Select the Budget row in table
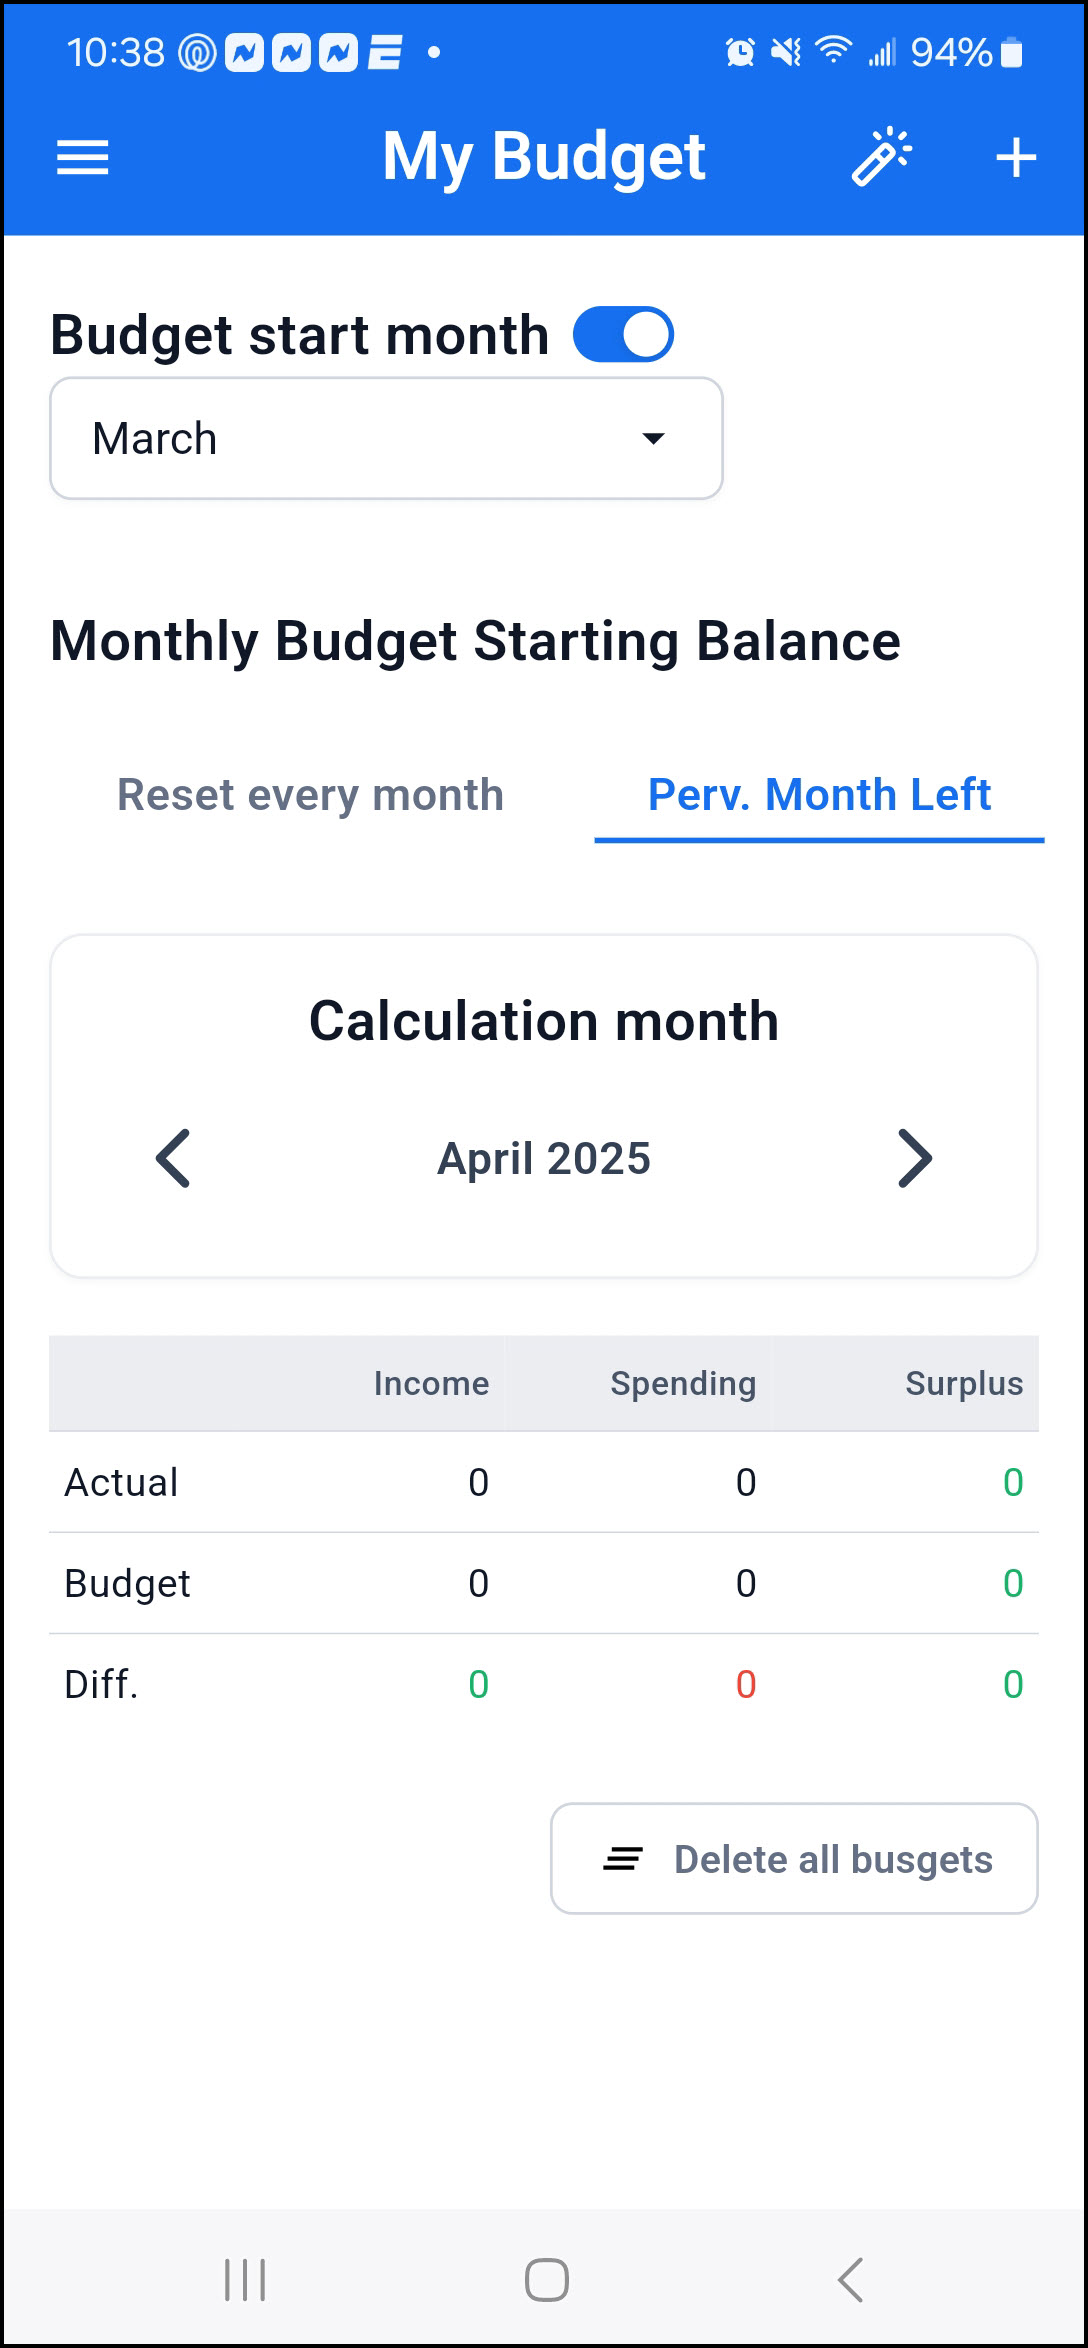Image resolution: width=1088 pixels, height=2348 pixels. pyautogui.click(x=544, y=1583)
